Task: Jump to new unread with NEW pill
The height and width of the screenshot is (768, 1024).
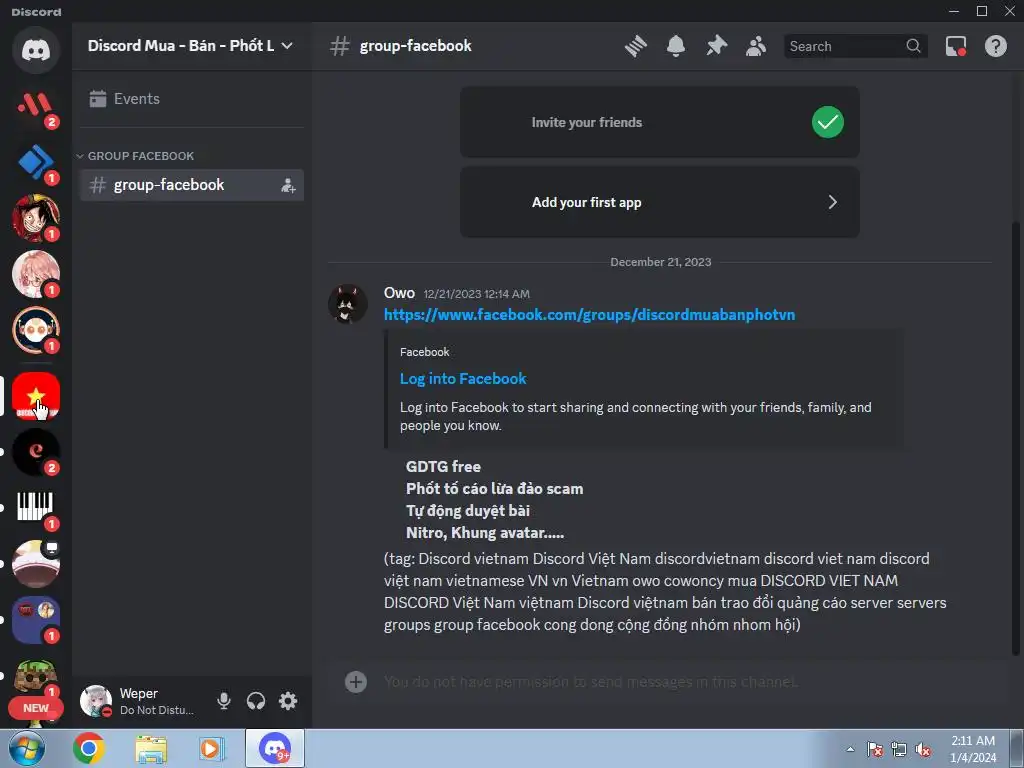Action: [x=36, y=708]
